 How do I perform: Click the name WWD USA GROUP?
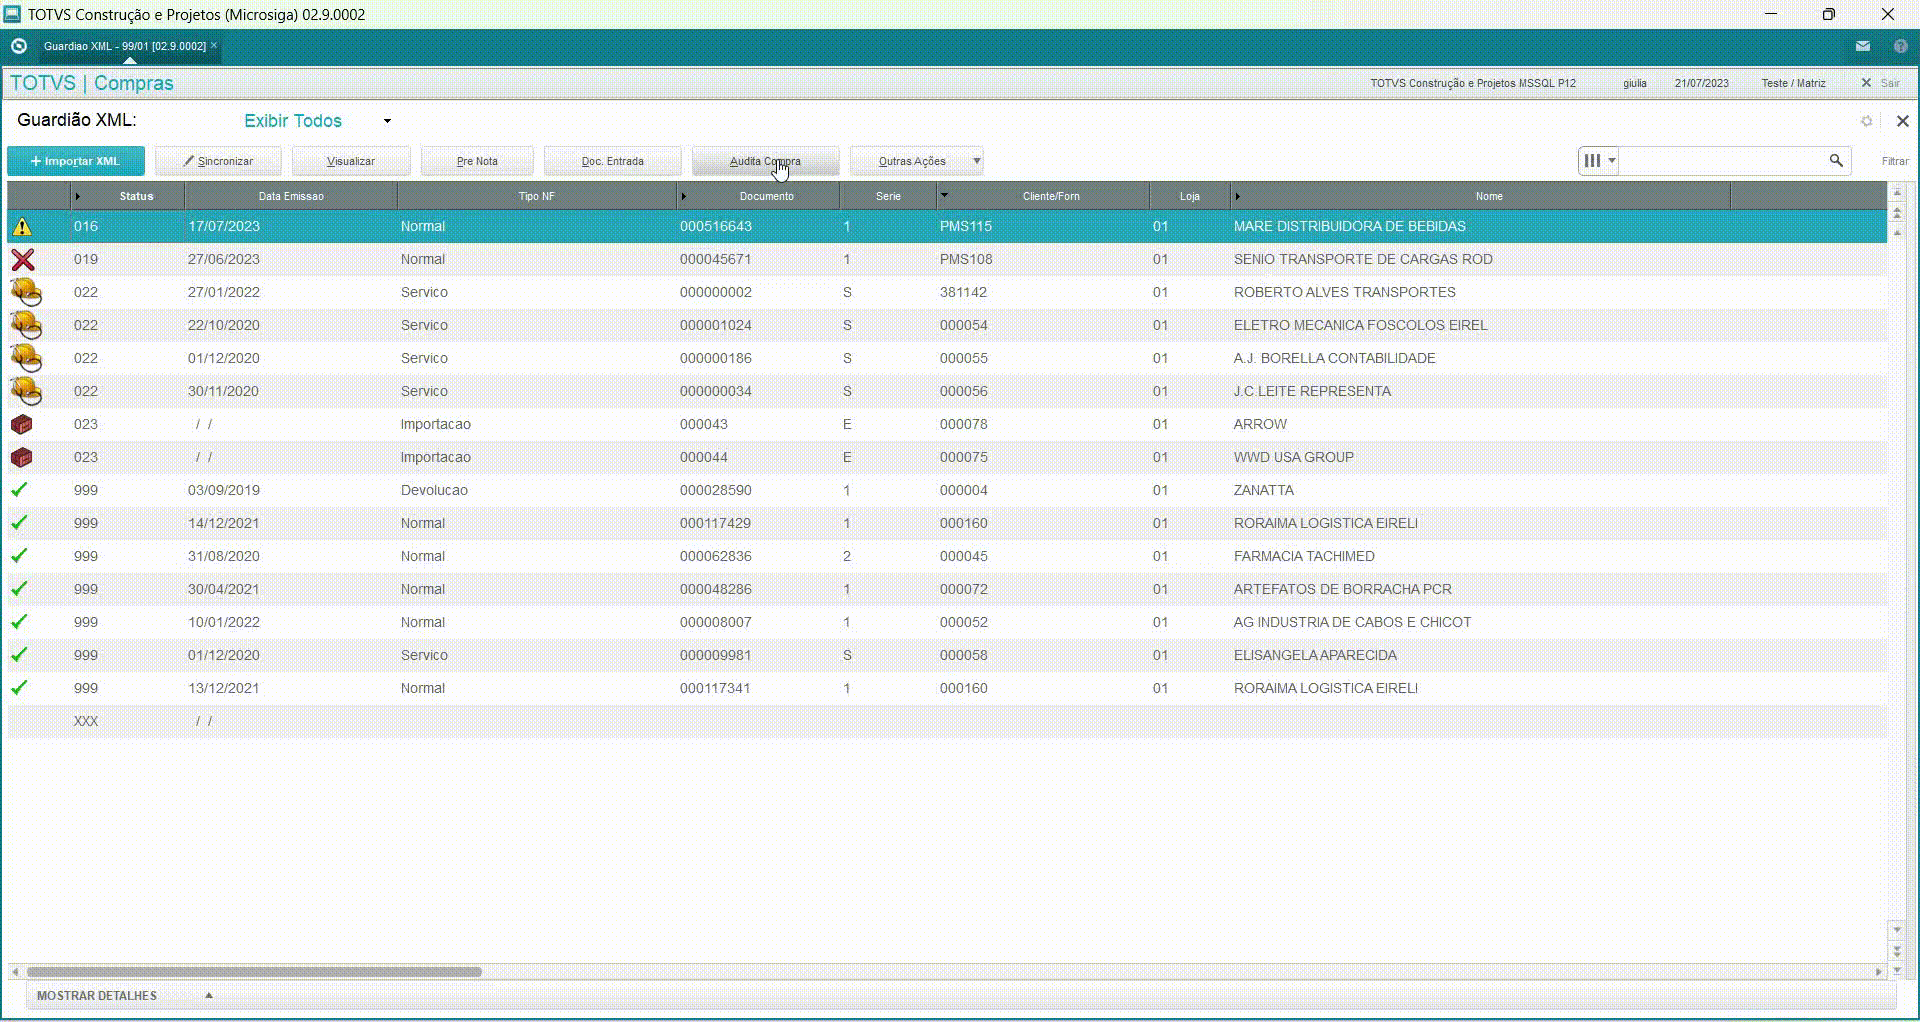[x=1294, y=458]
